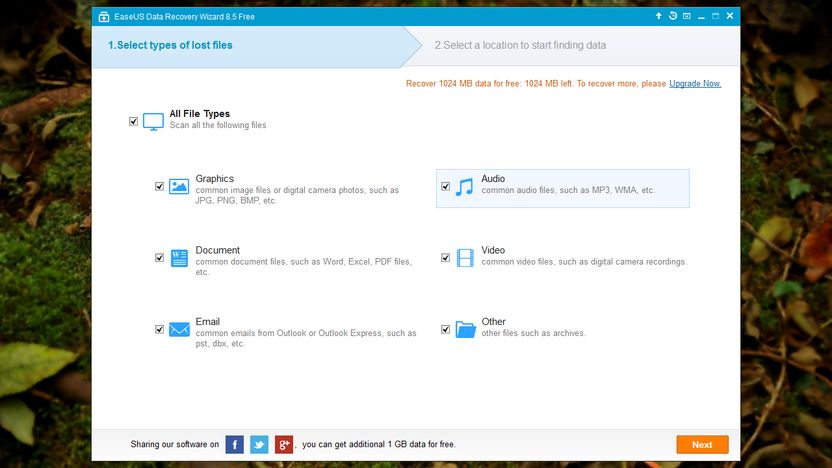Click the Video label text
Viewport: 832px width, 468px height.
coord(493,250)
